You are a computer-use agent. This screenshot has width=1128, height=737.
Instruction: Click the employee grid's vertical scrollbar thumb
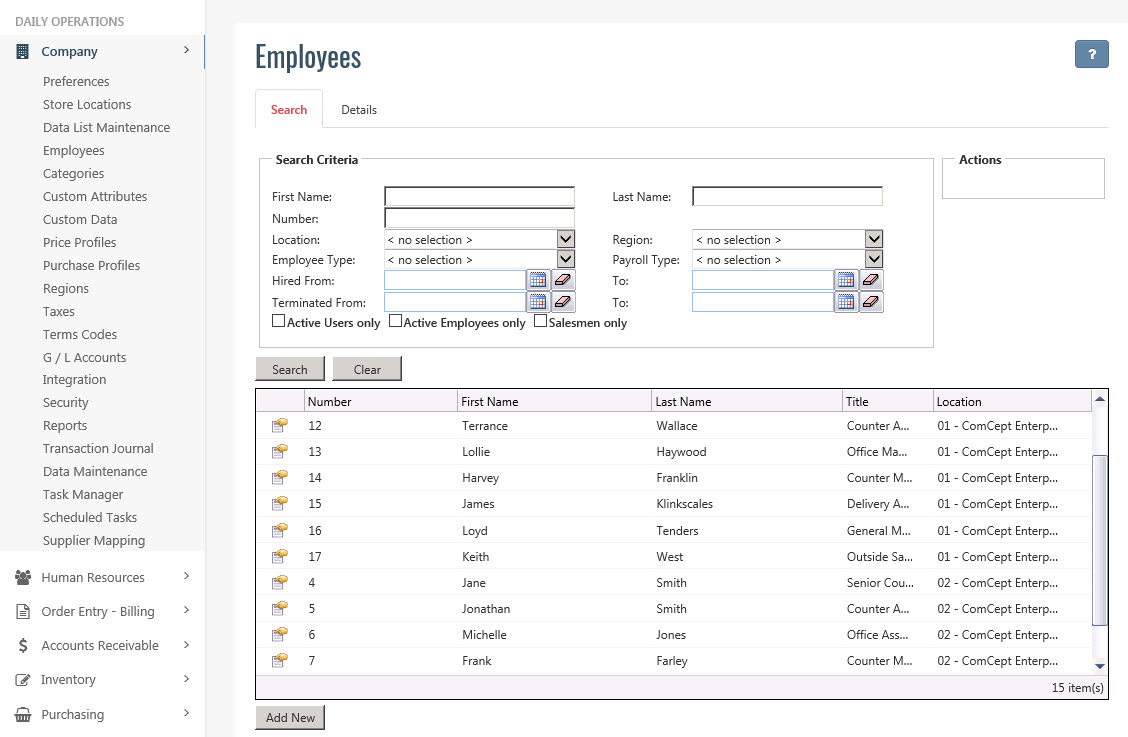[1100, 540]
